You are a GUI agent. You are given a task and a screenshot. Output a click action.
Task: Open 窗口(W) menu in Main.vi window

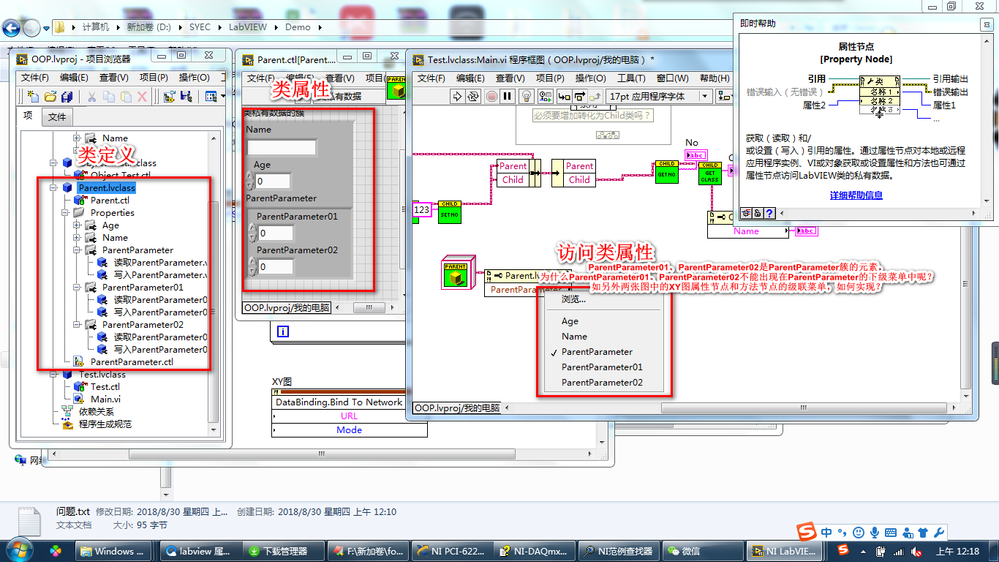(x=672, y=78)
